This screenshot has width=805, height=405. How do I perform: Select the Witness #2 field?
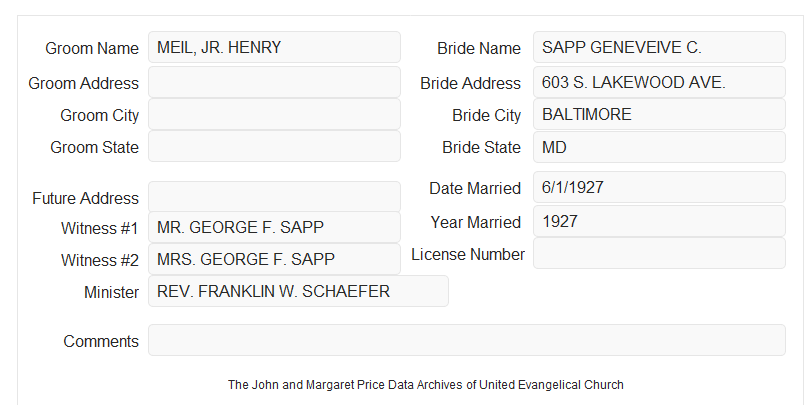[274, 259]
